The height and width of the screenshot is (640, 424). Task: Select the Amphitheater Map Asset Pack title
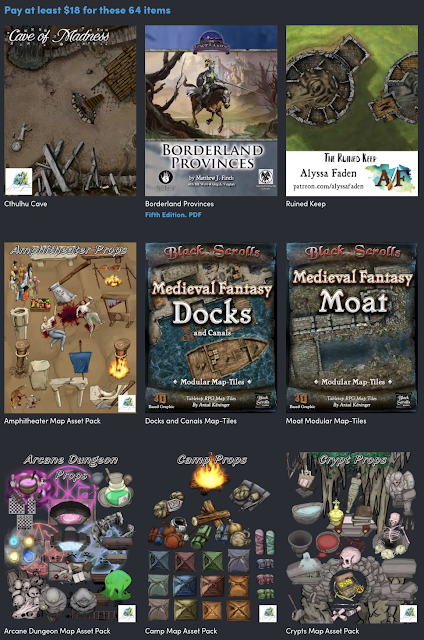pyautogui.click(x=52, y=421)
